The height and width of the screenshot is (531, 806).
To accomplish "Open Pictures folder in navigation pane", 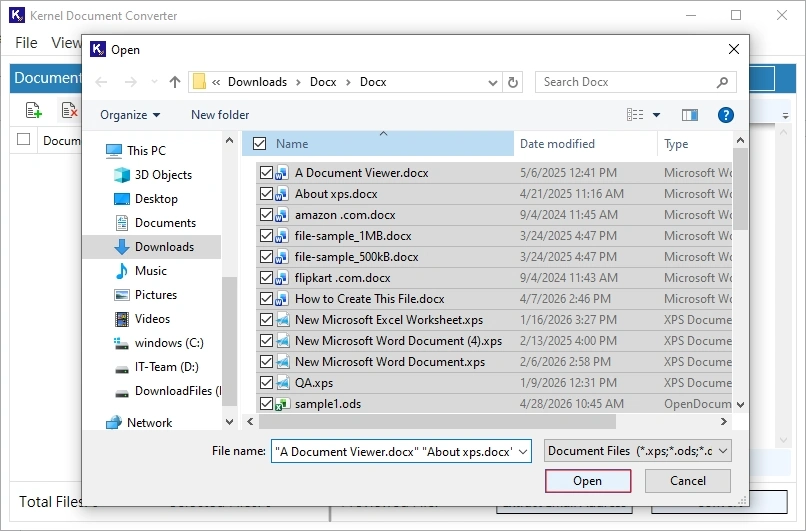I will 145,295.
